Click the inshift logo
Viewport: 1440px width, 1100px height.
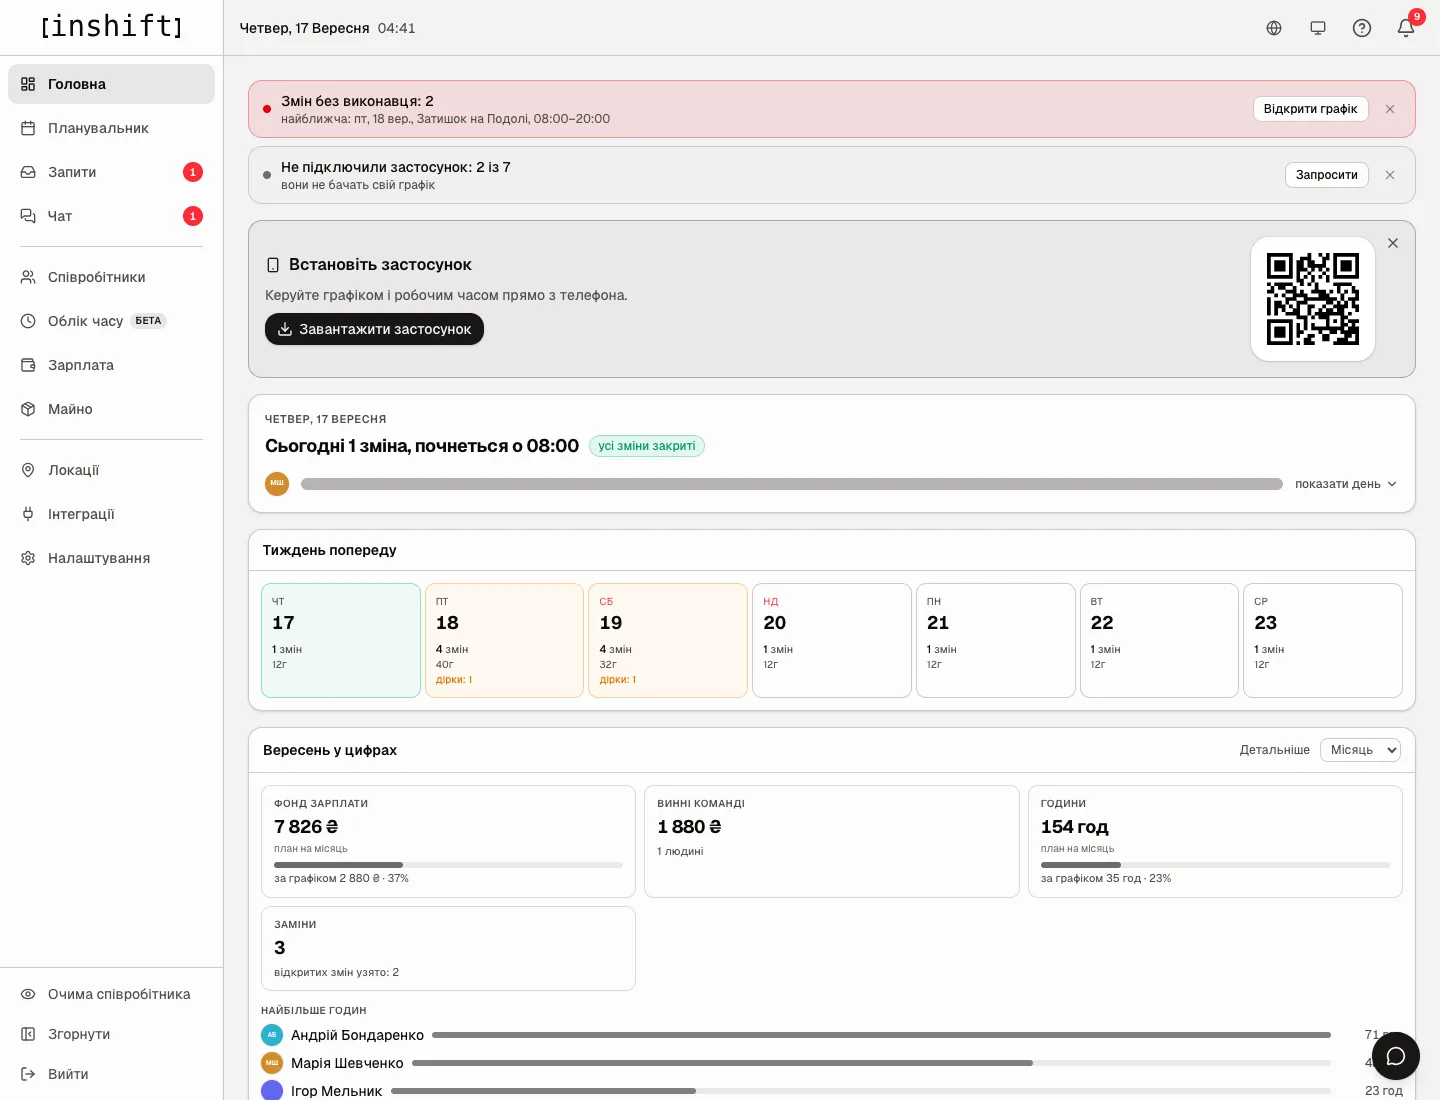tap(111, 26)
